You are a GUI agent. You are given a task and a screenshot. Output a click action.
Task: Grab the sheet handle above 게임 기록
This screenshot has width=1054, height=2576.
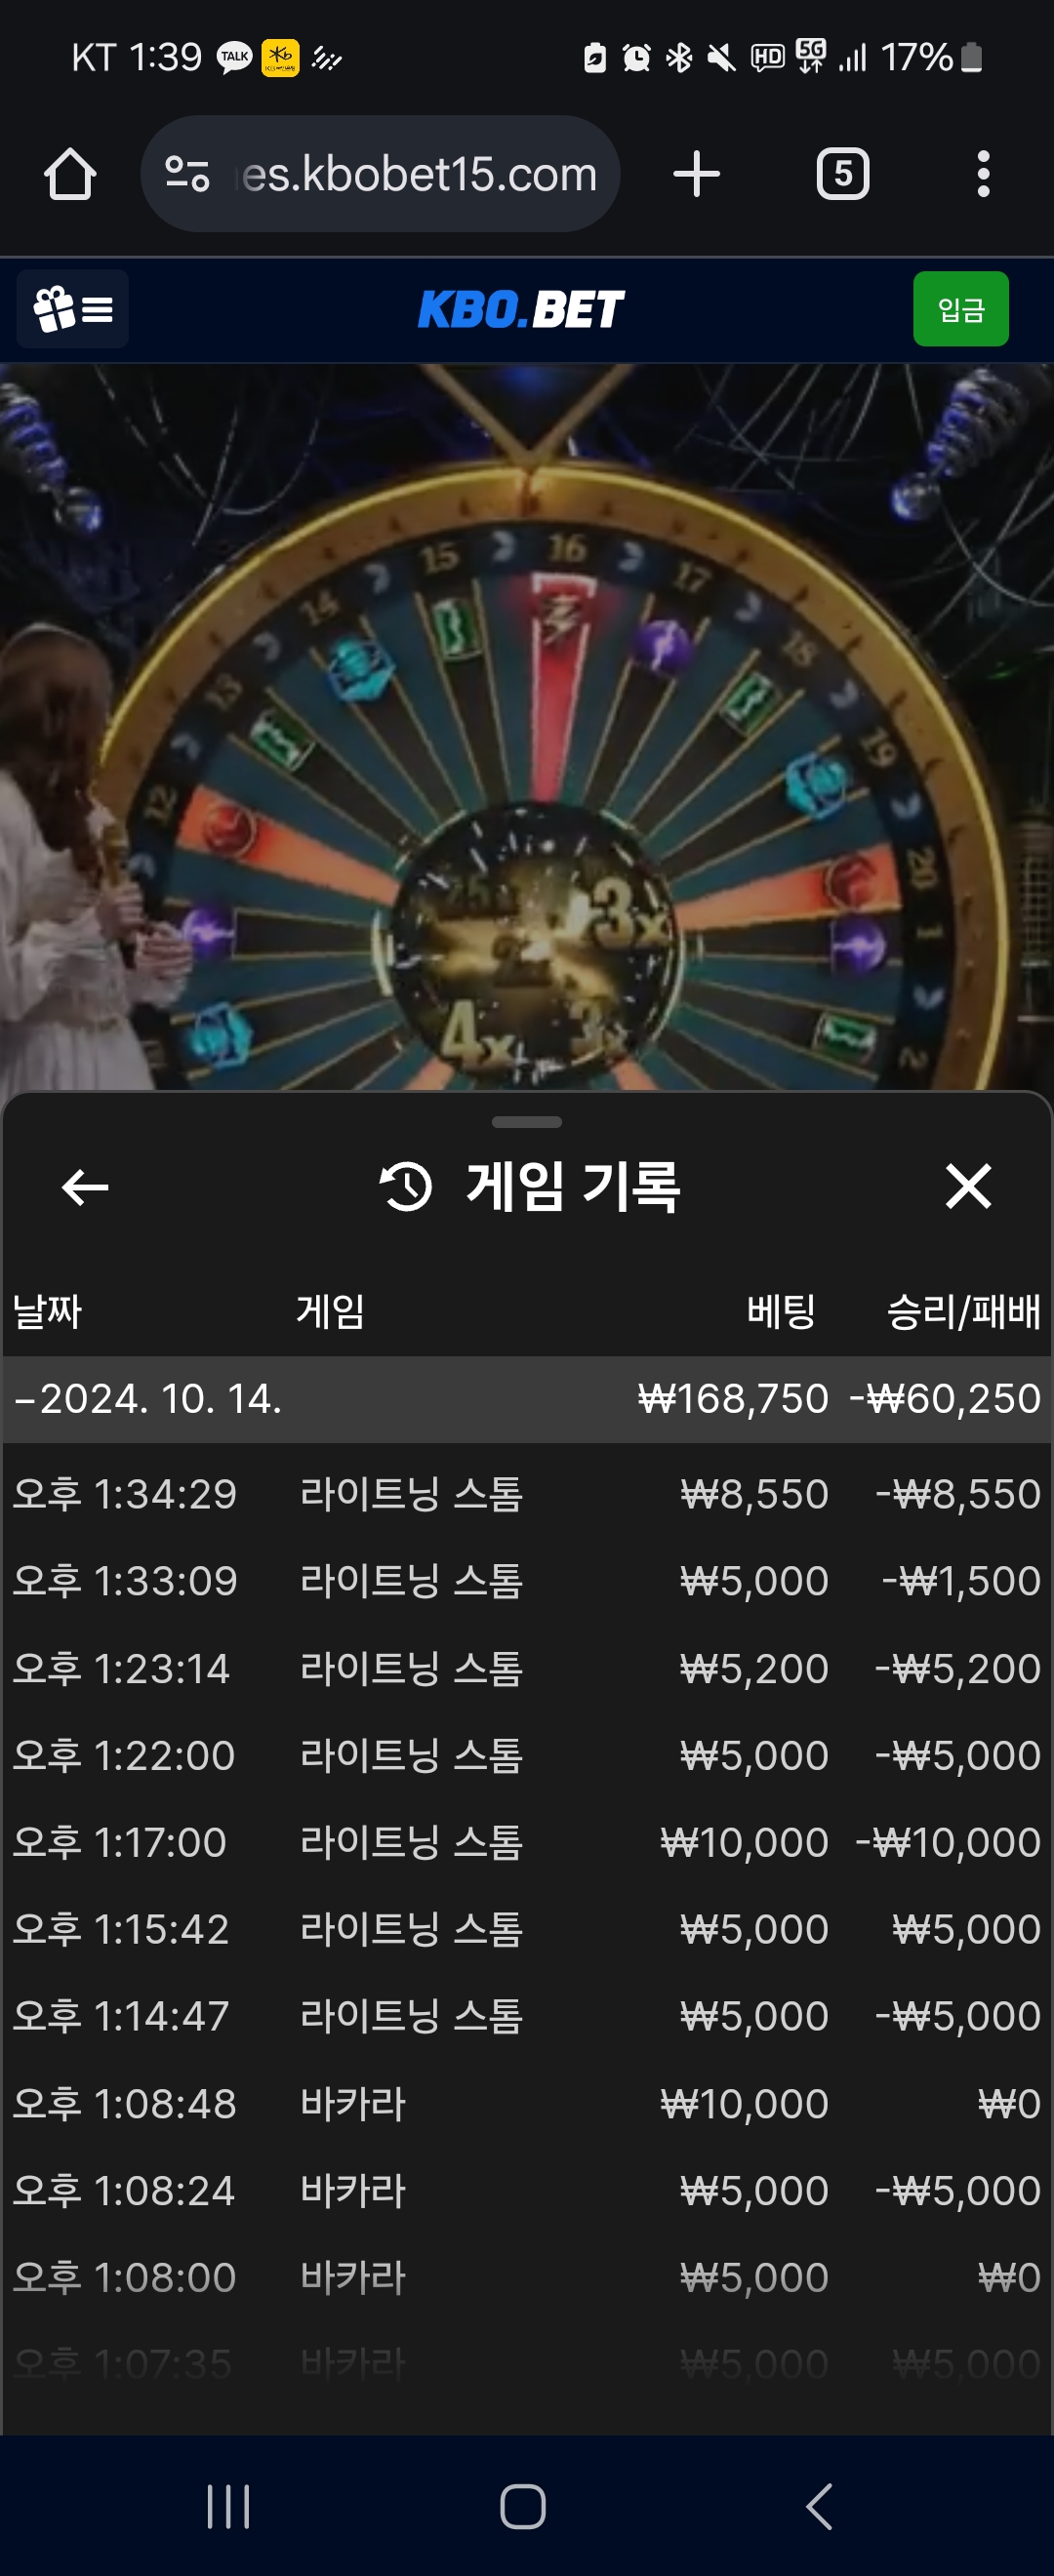point(527,1122)
